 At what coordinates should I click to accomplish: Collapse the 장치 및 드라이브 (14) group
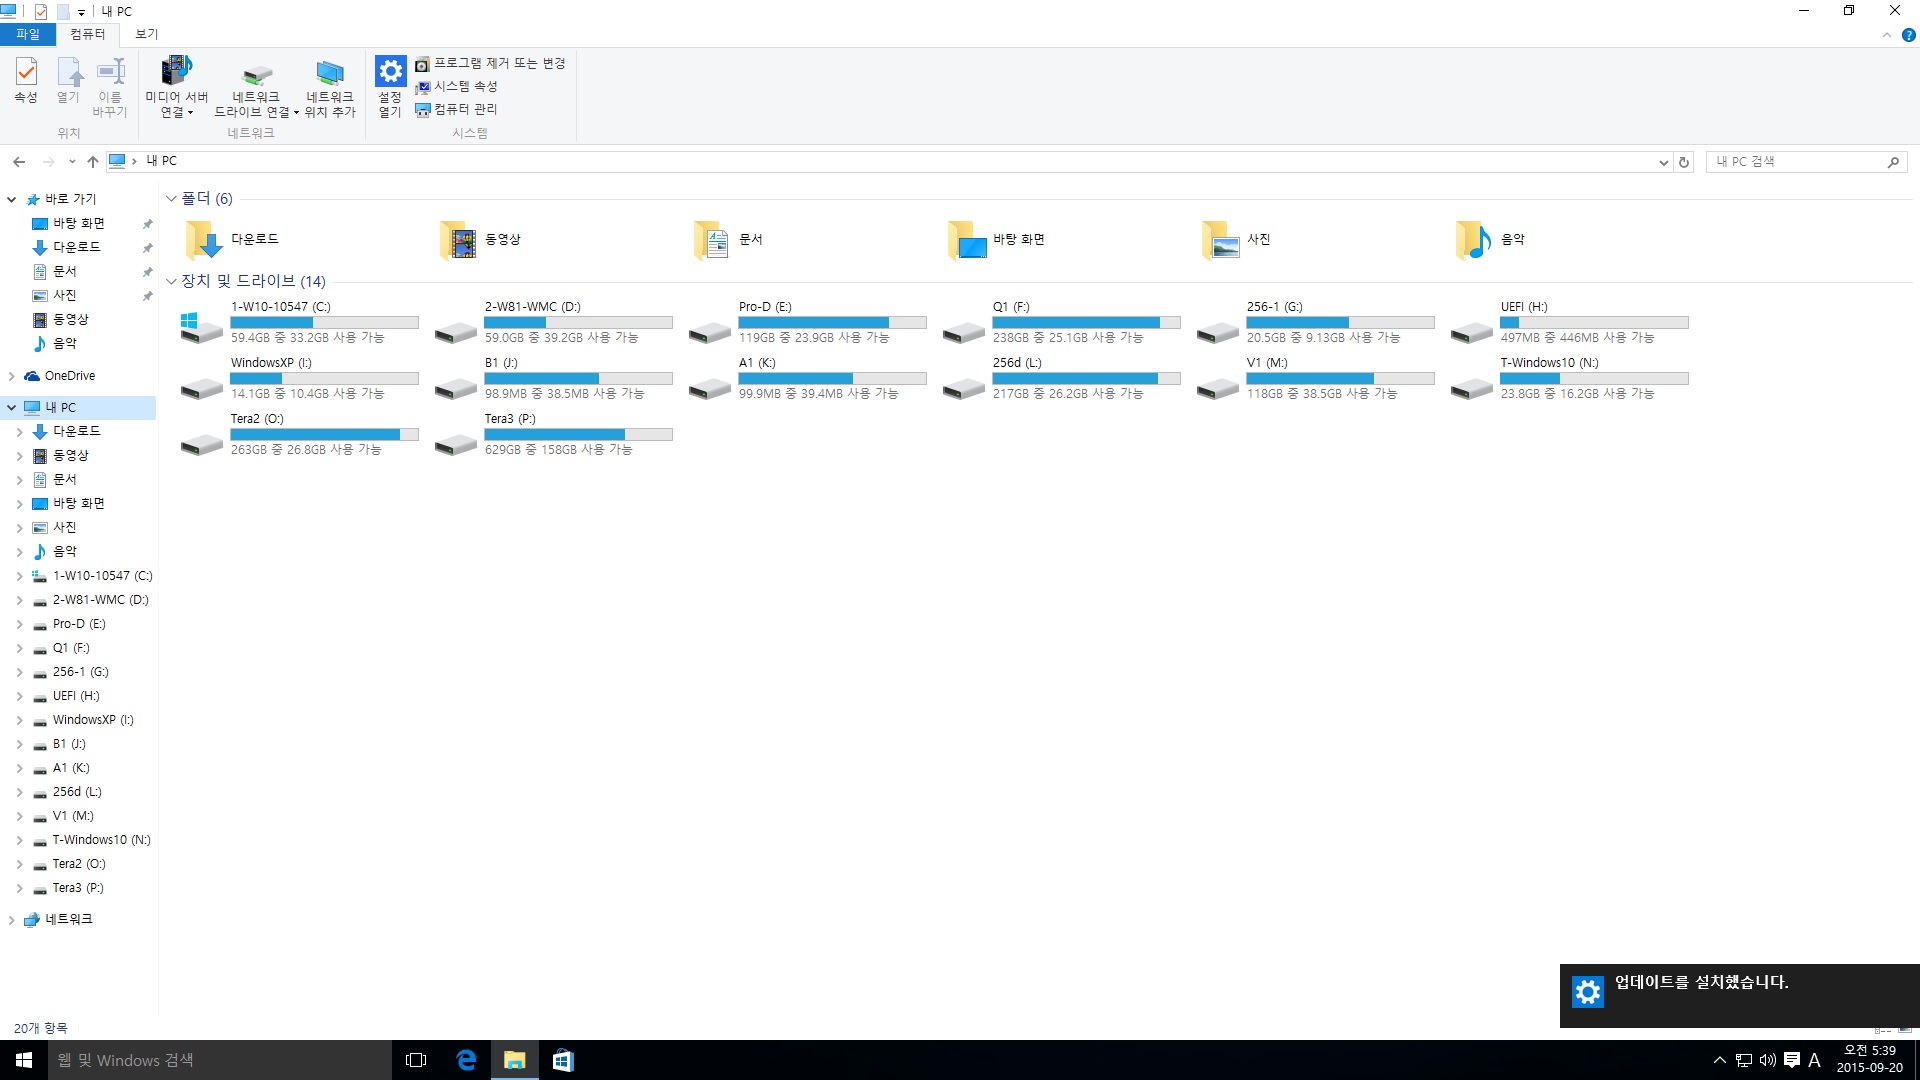tap(171, 281)
